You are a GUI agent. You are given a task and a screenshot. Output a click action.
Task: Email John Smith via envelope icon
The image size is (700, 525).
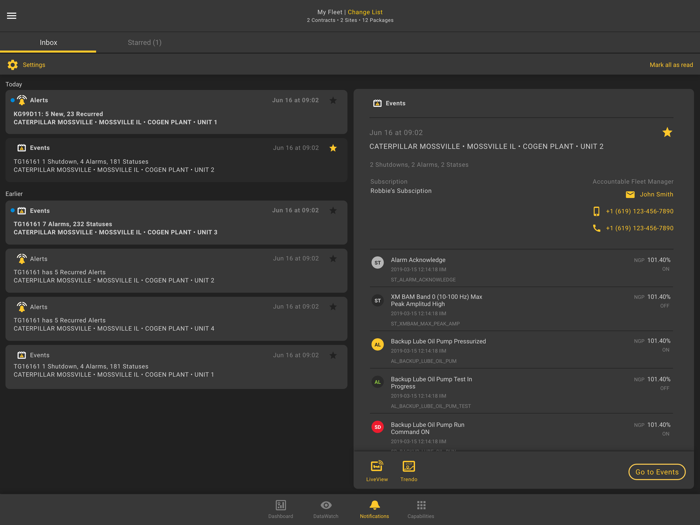[630, 194]
